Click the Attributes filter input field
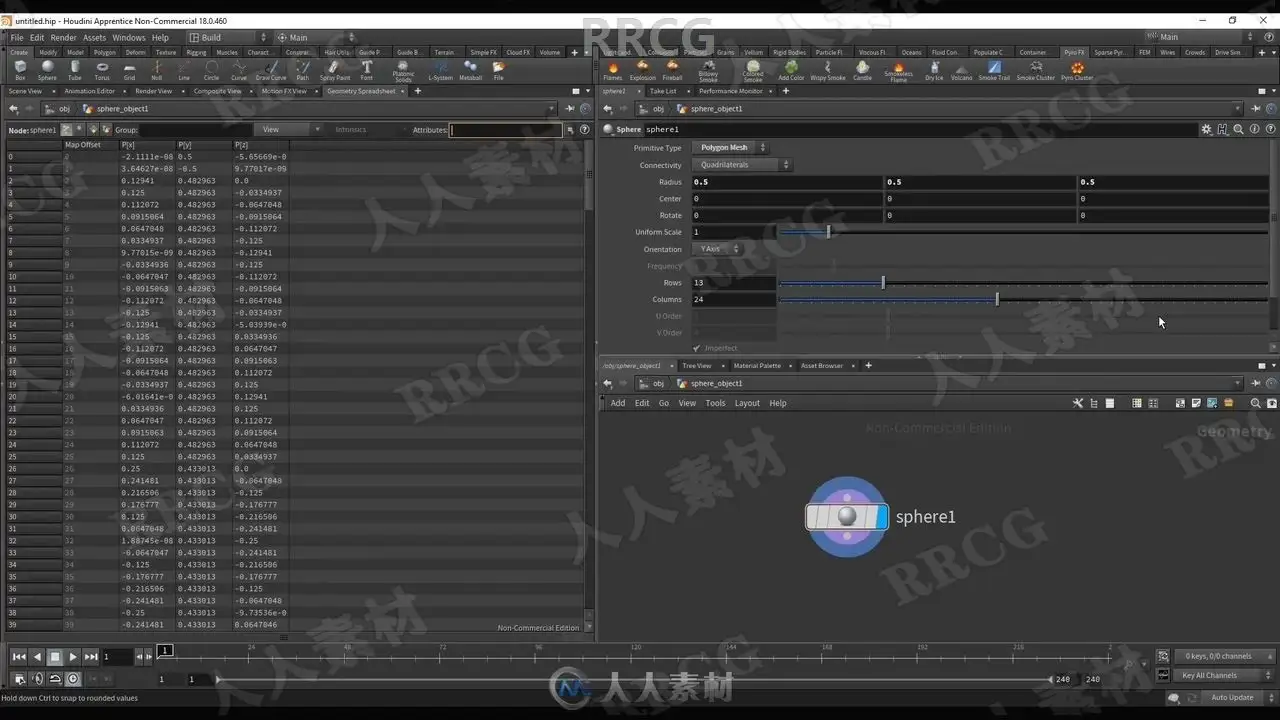 coord(505,130)
